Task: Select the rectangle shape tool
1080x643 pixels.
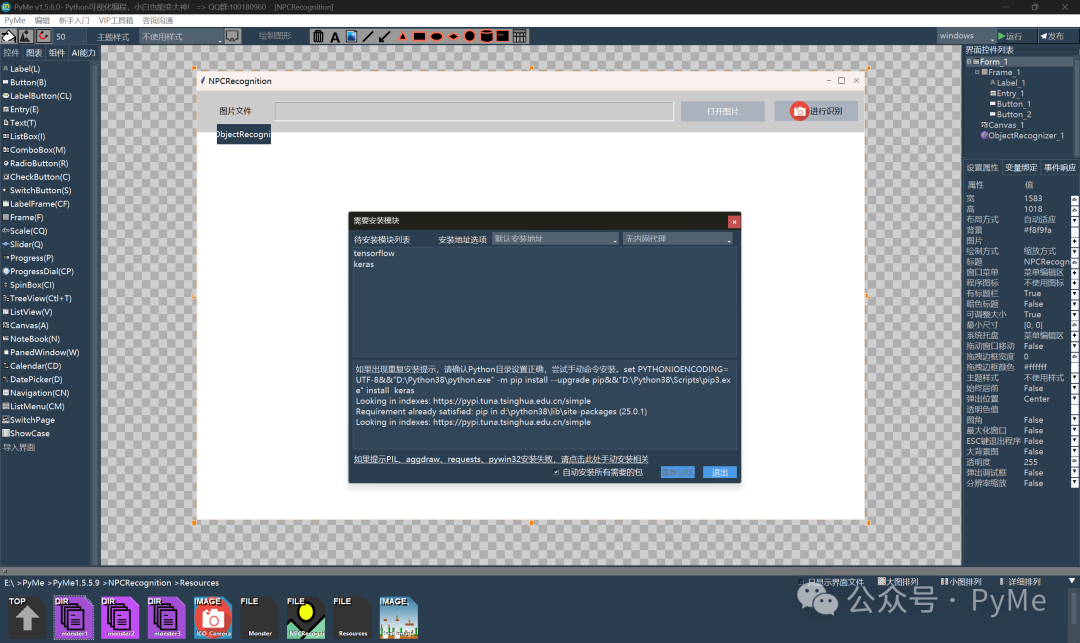Action: pos(419,36)
